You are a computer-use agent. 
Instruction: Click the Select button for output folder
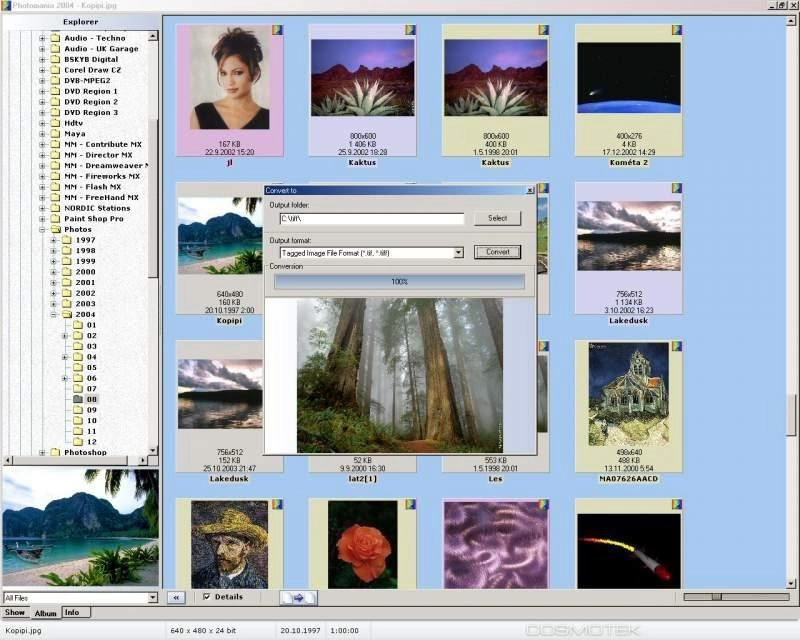(497, 218)
